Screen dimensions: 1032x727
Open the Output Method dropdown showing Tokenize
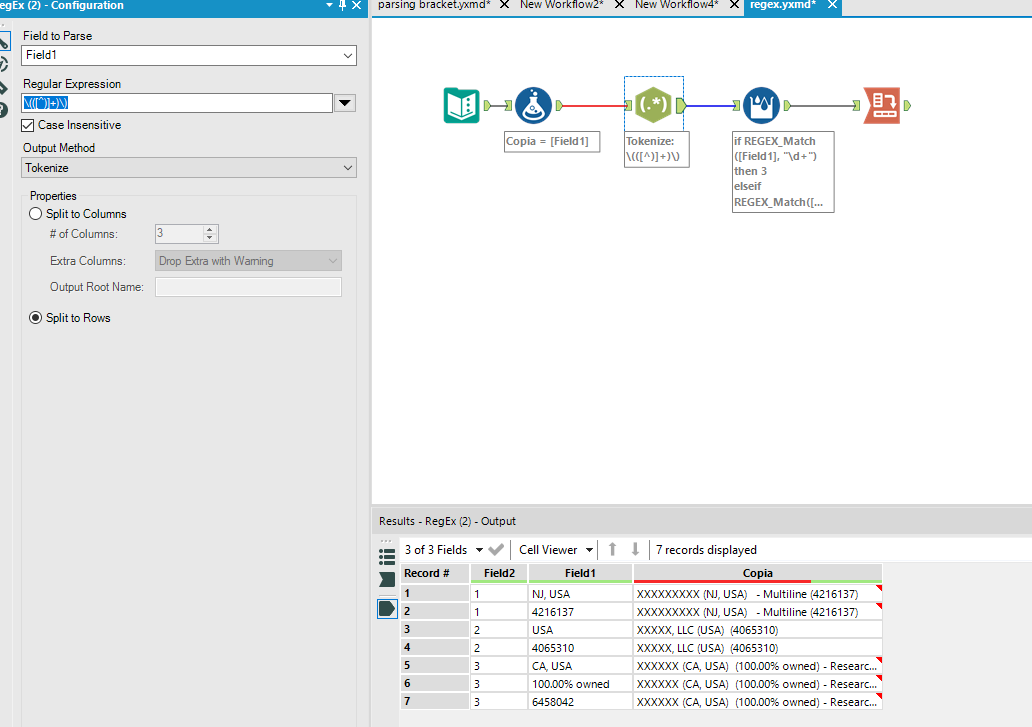(345, 168)
